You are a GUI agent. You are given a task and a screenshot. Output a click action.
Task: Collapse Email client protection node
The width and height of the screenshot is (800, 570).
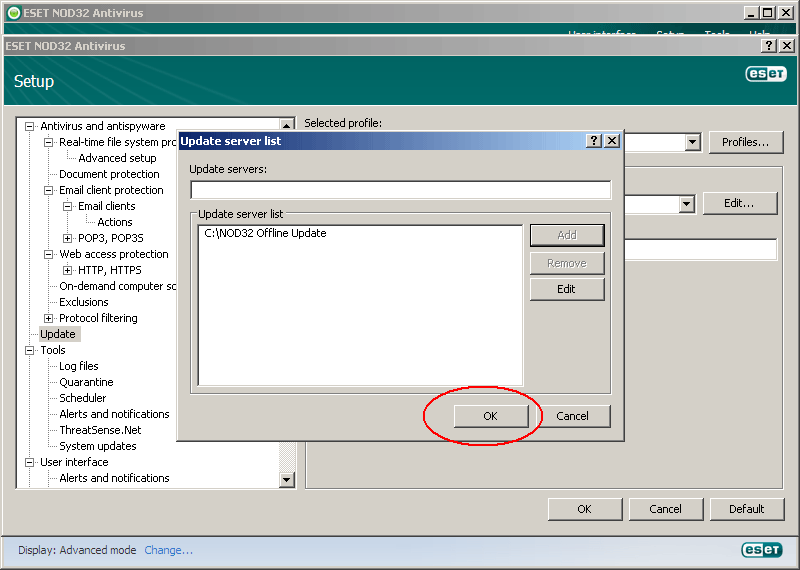coord(48,190)
